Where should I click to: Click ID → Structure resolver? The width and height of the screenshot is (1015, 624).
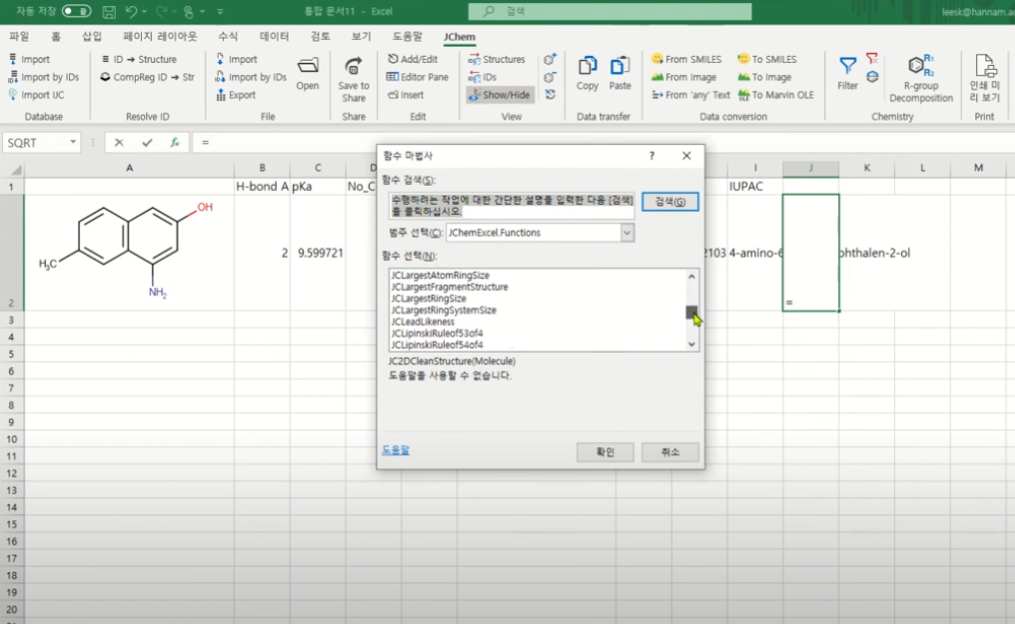tap(139, 59)
